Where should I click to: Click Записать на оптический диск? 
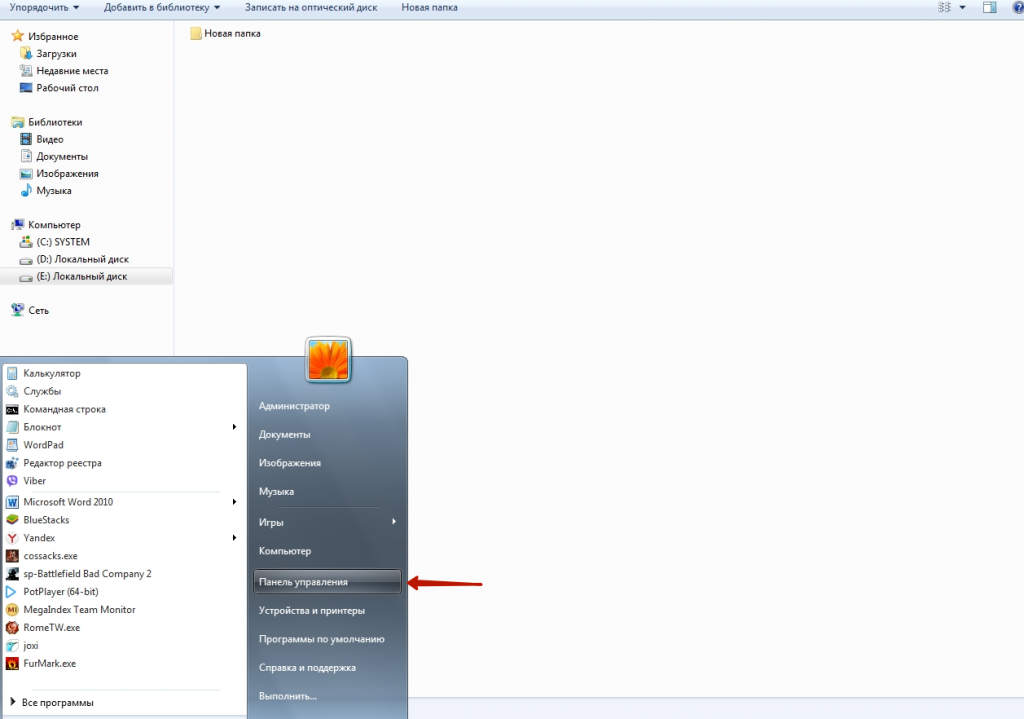(x=312, y=8)
